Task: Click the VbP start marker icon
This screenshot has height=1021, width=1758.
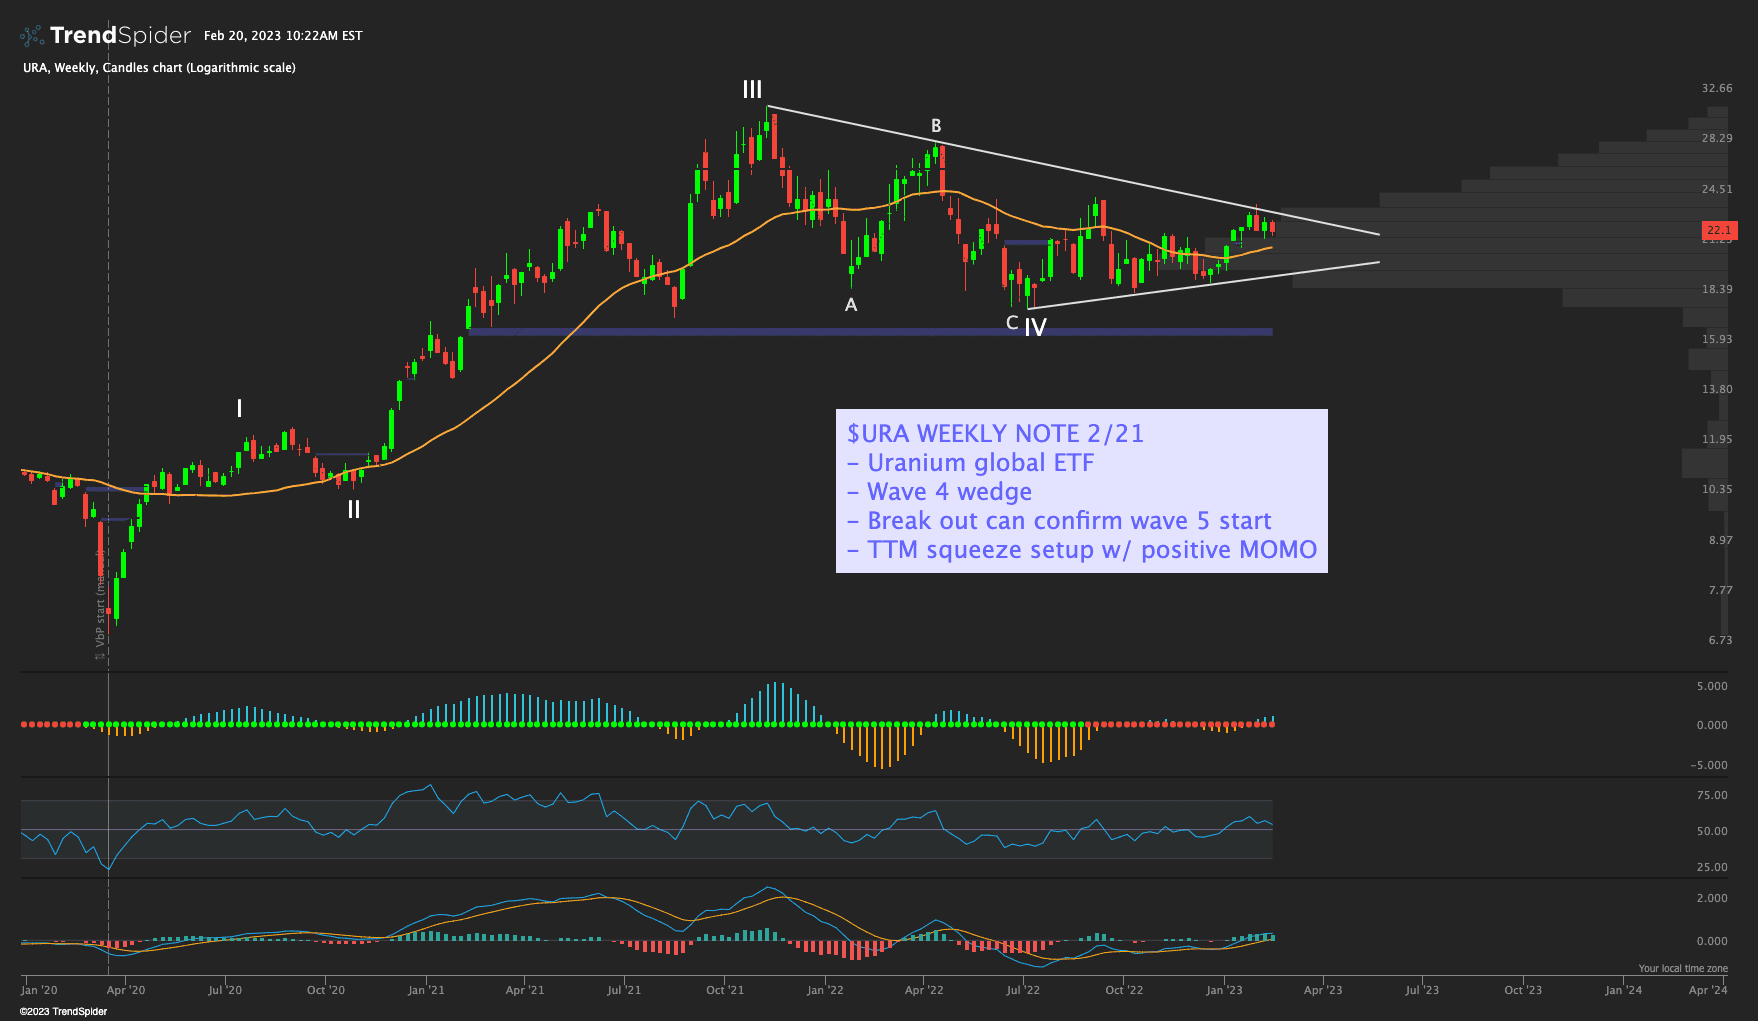Action: (100, 655)
